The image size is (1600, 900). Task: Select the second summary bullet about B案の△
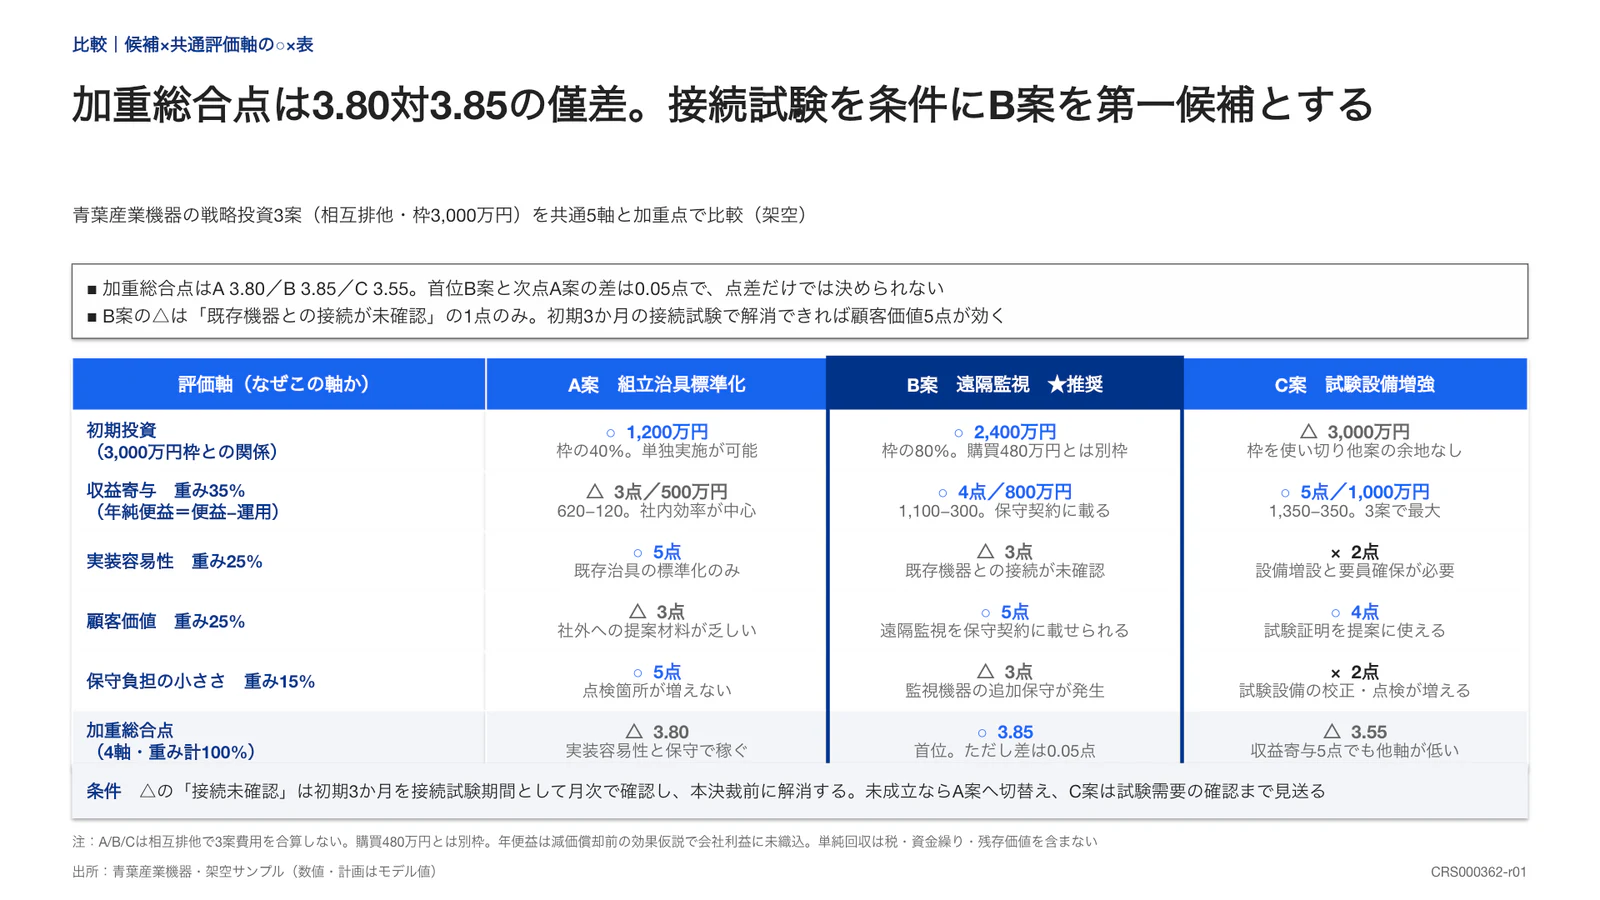[546, 316]
